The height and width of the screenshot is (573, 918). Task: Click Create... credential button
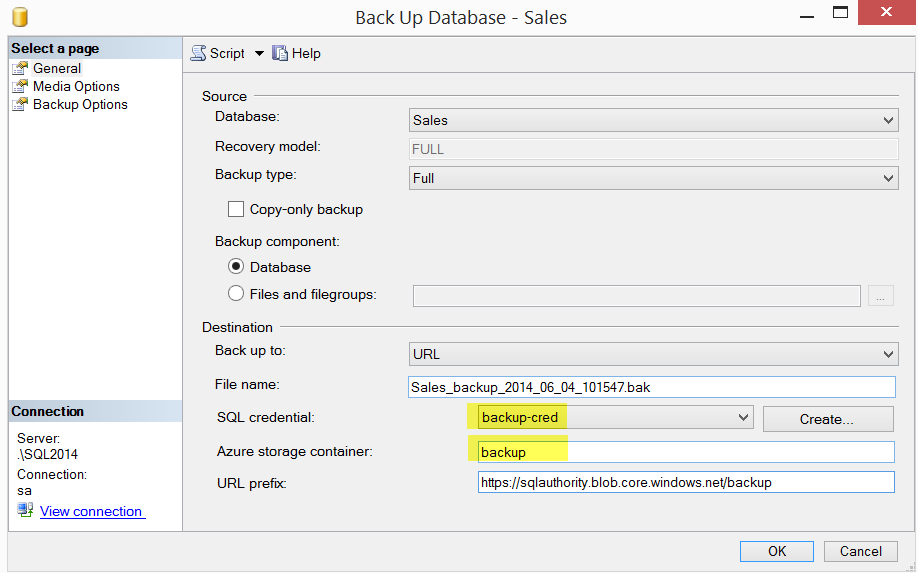point(828,419)
